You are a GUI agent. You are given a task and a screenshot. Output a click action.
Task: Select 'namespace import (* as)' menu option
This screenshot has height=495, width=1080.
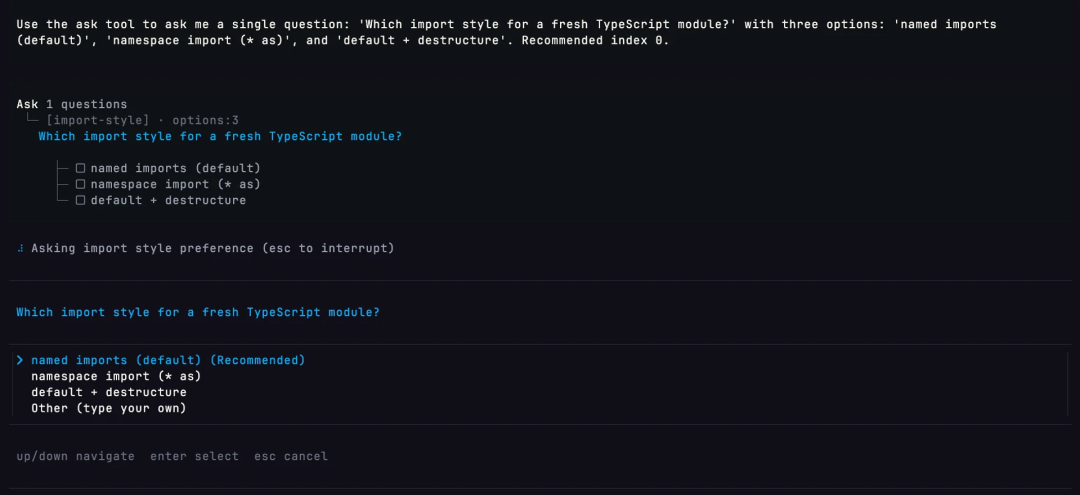tap(116, 377)
